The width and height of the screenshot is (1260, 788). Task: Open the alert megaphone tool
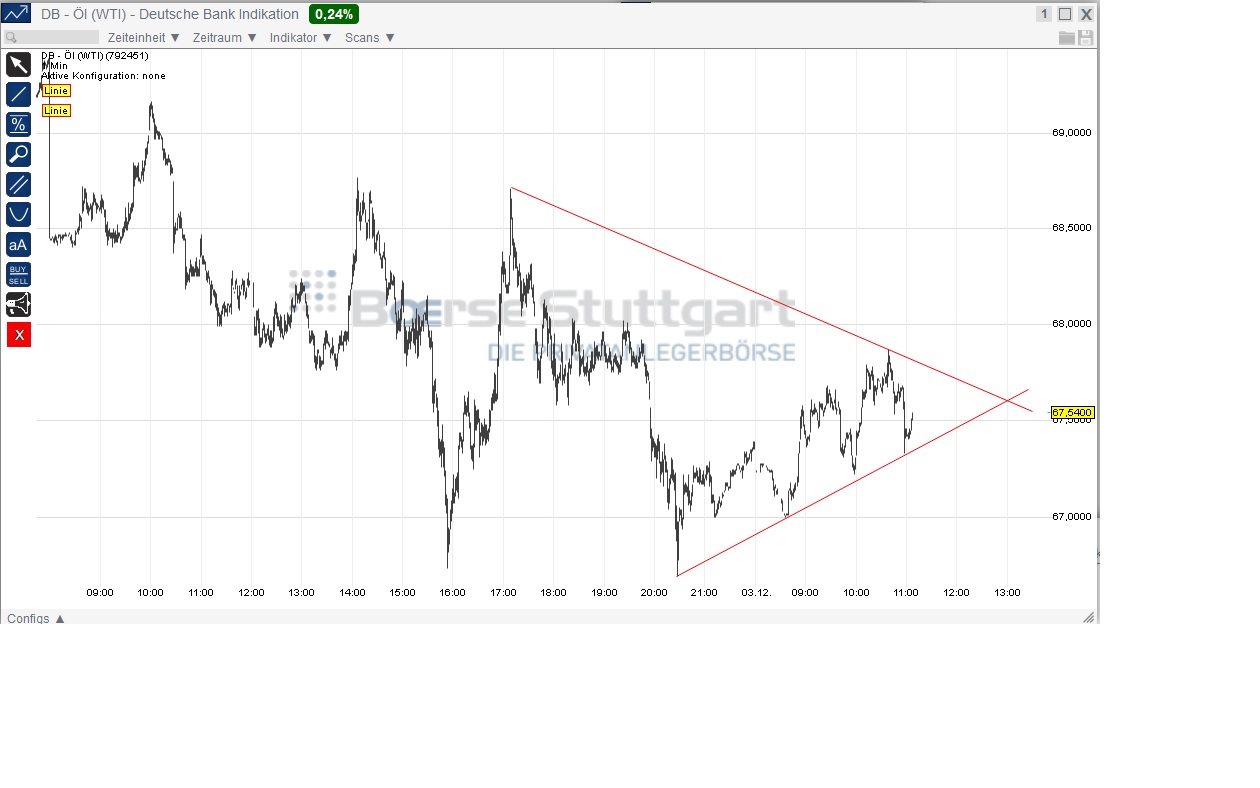[x=18, y=304]
